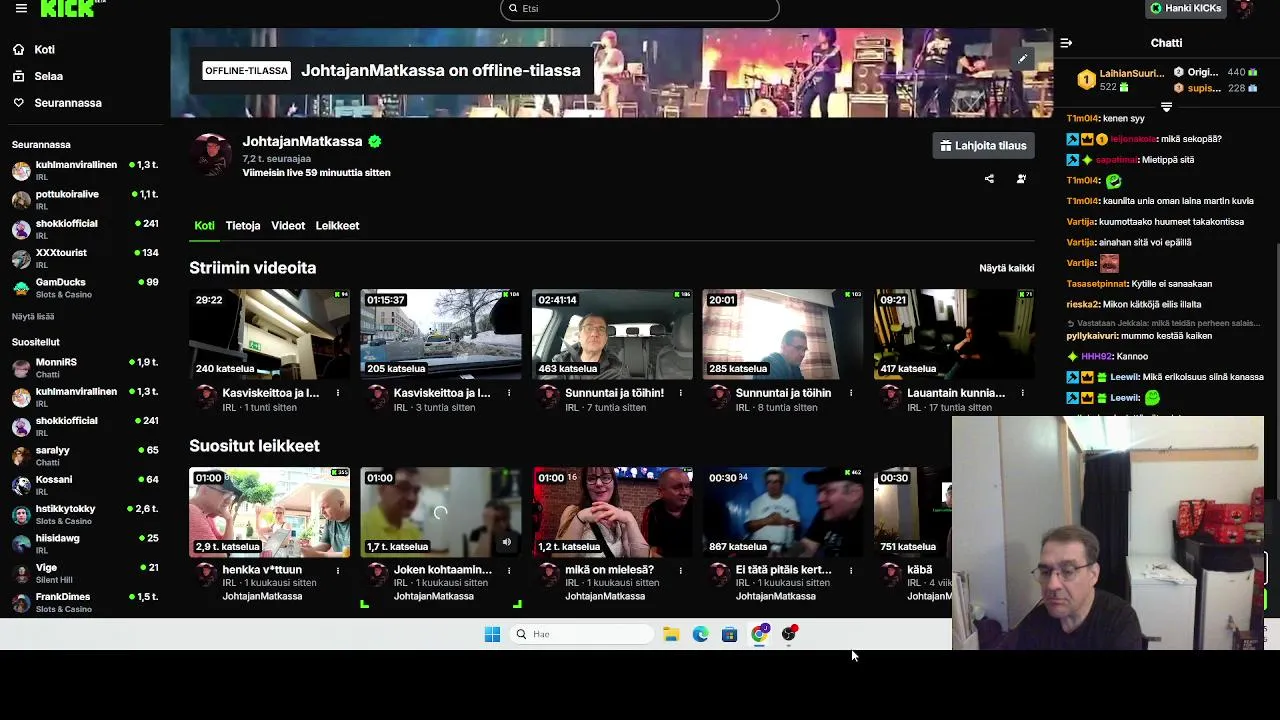Open the 29:22 stream video thumbnail
The image size is (1280, 720).
tap(269, 334)
